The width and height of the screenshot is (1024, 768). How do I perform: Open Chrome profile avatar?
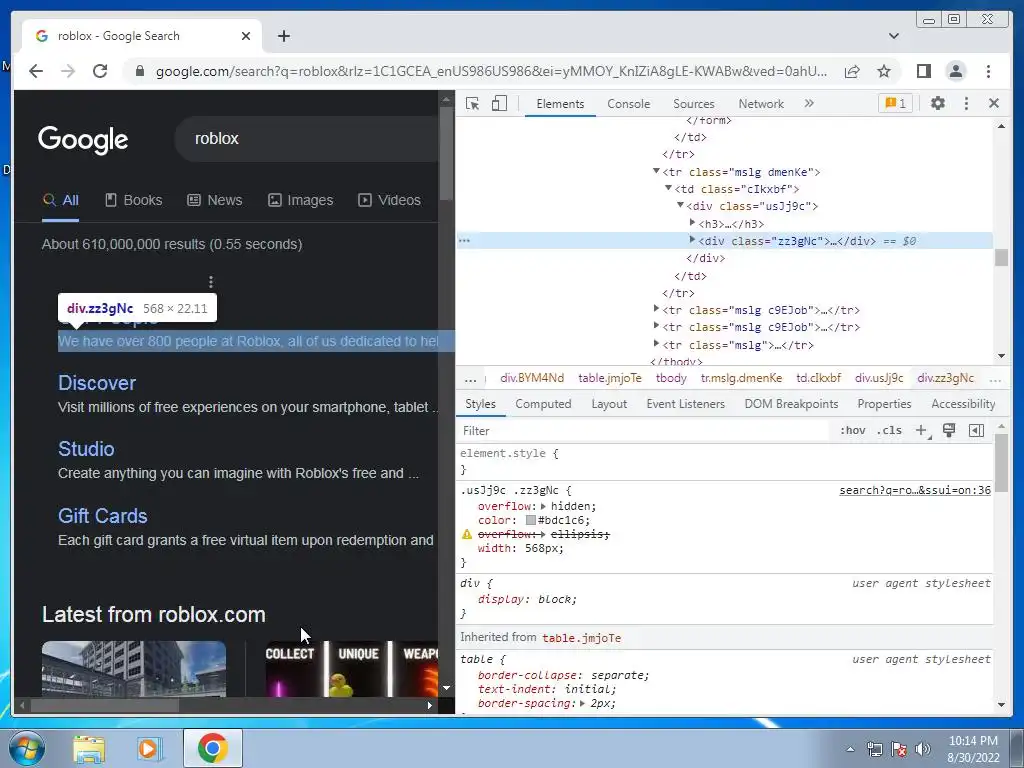click(x=955, y=71)
